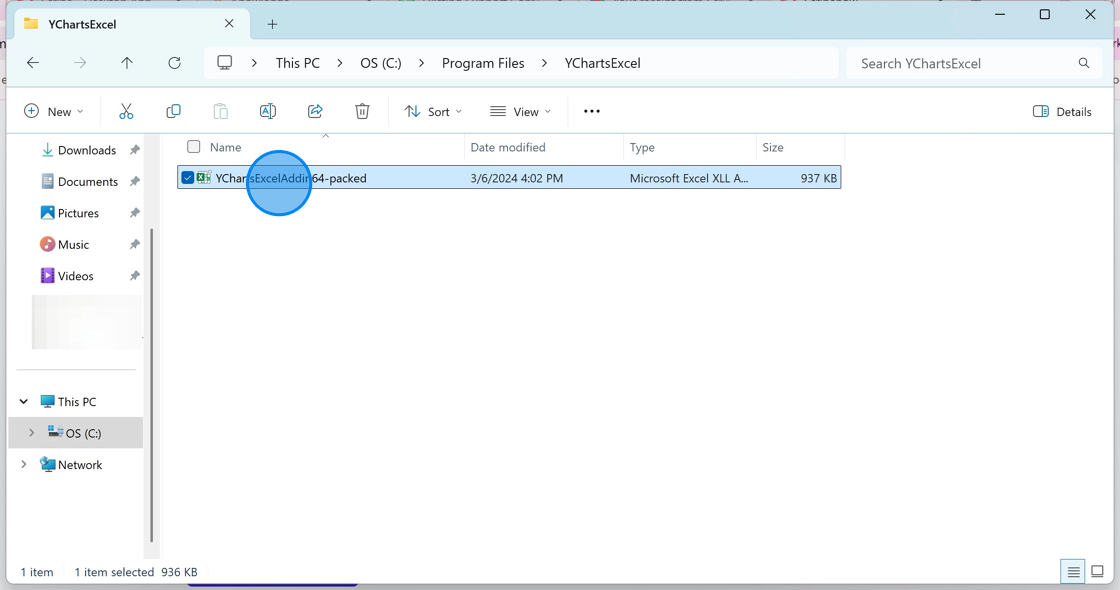Open the New dropdown menu
This screenshot has width=1120, height=590.
tap(54, 111)
